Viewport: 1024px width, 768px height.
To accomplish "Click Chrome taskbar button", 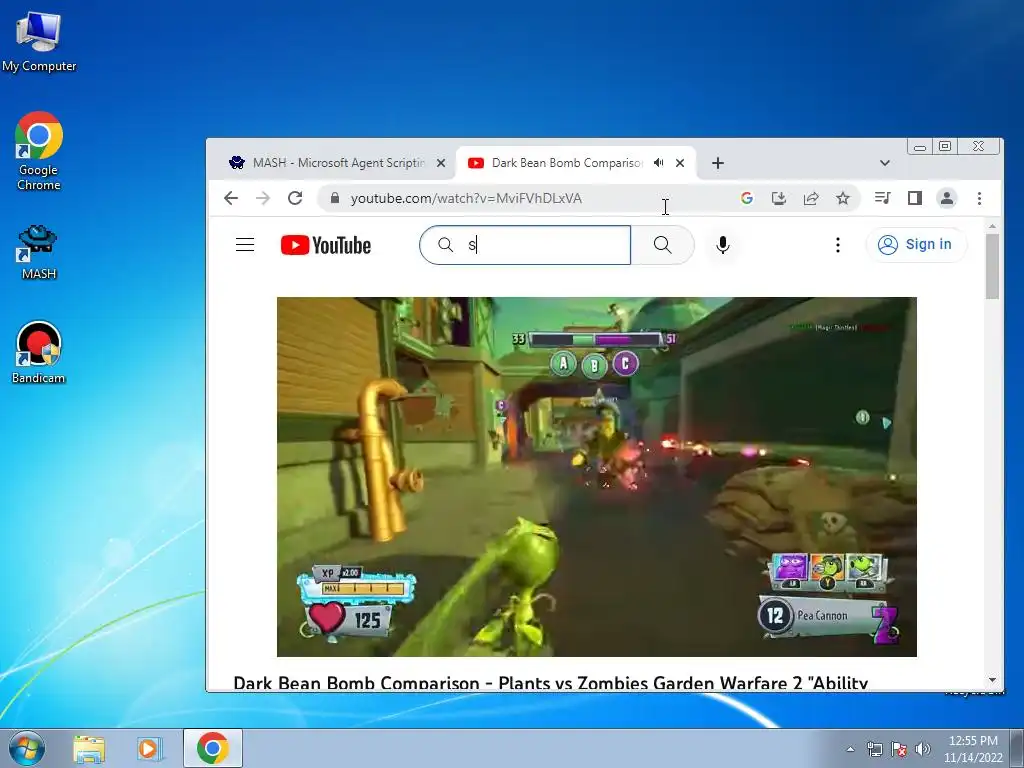I will click(x=213, y=748).
